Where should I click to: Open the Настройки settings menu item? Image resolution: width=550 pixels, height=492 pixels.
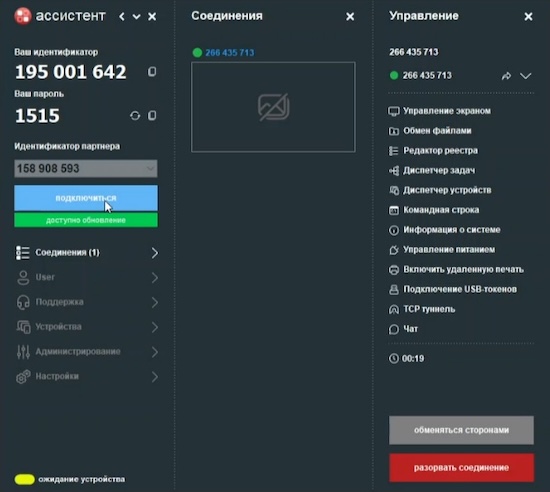87,377
